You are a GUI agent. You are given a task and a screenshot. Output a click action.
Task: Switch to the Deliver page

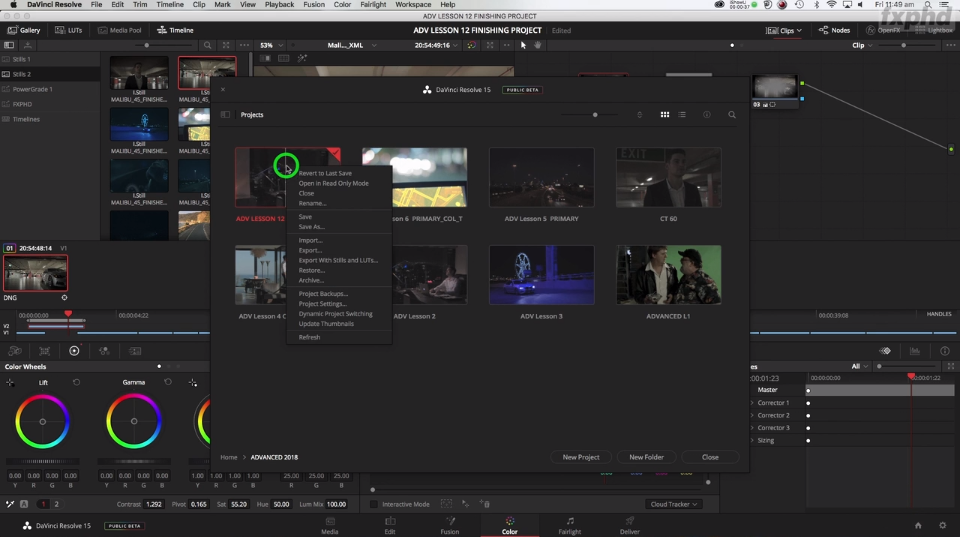point(629,525)
